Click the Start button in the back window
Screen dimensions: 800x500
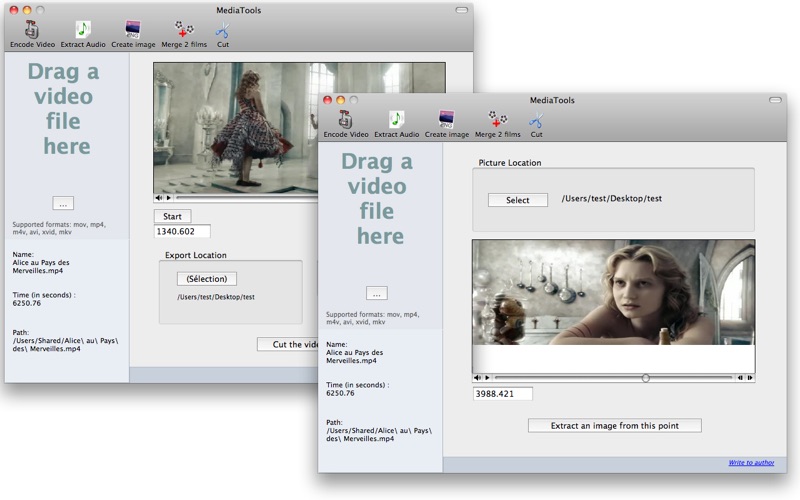172,216
